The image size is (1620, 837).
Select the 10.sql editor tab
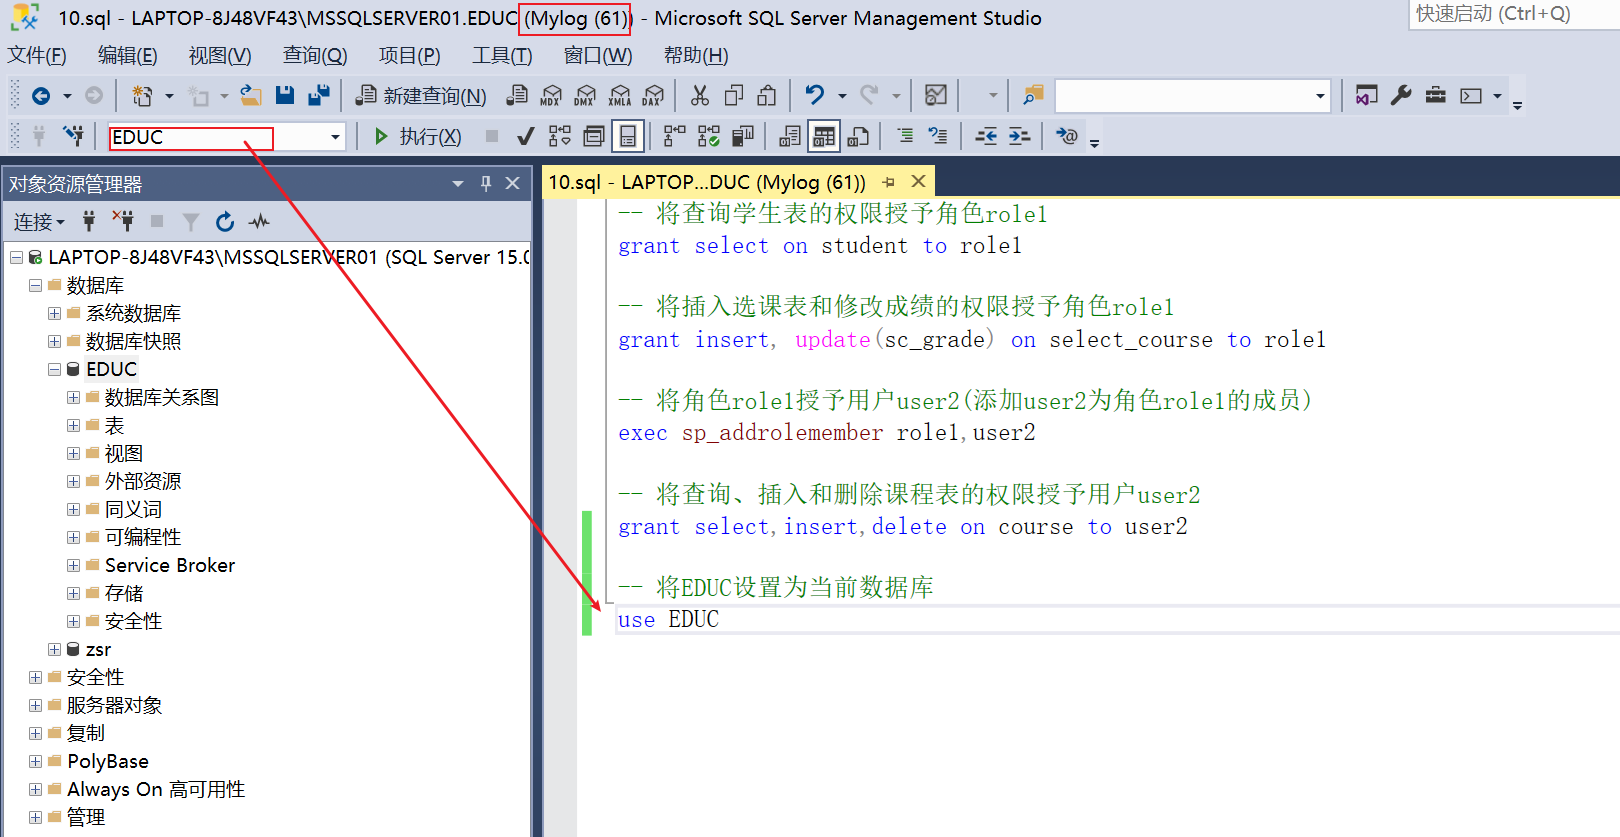pyautogui.click(x=706, y=182)
